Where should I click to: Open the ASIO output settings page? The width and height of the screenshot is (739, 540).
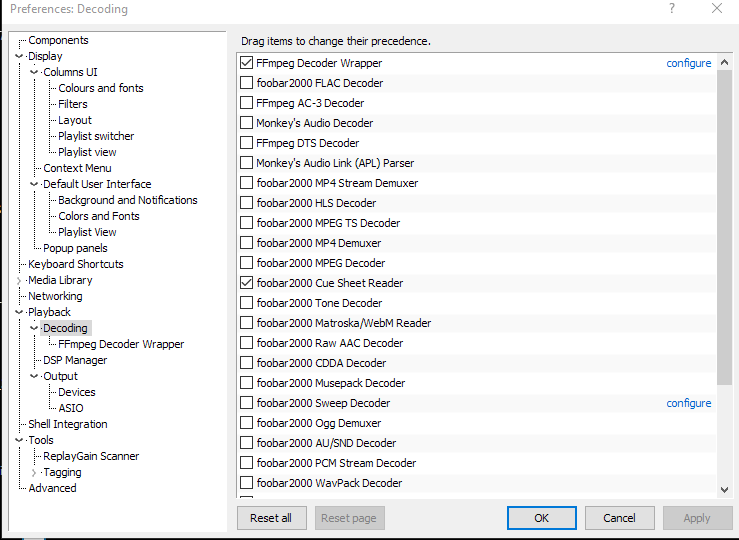71,408
